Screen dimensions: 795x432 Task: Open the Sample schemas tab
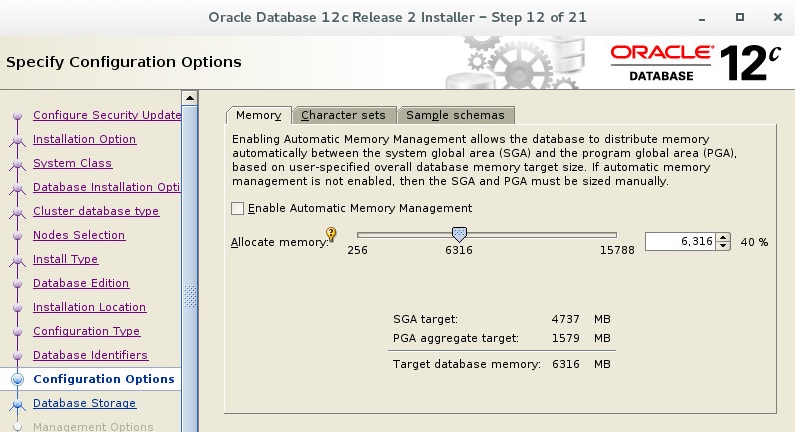click(x=455, y=115)
